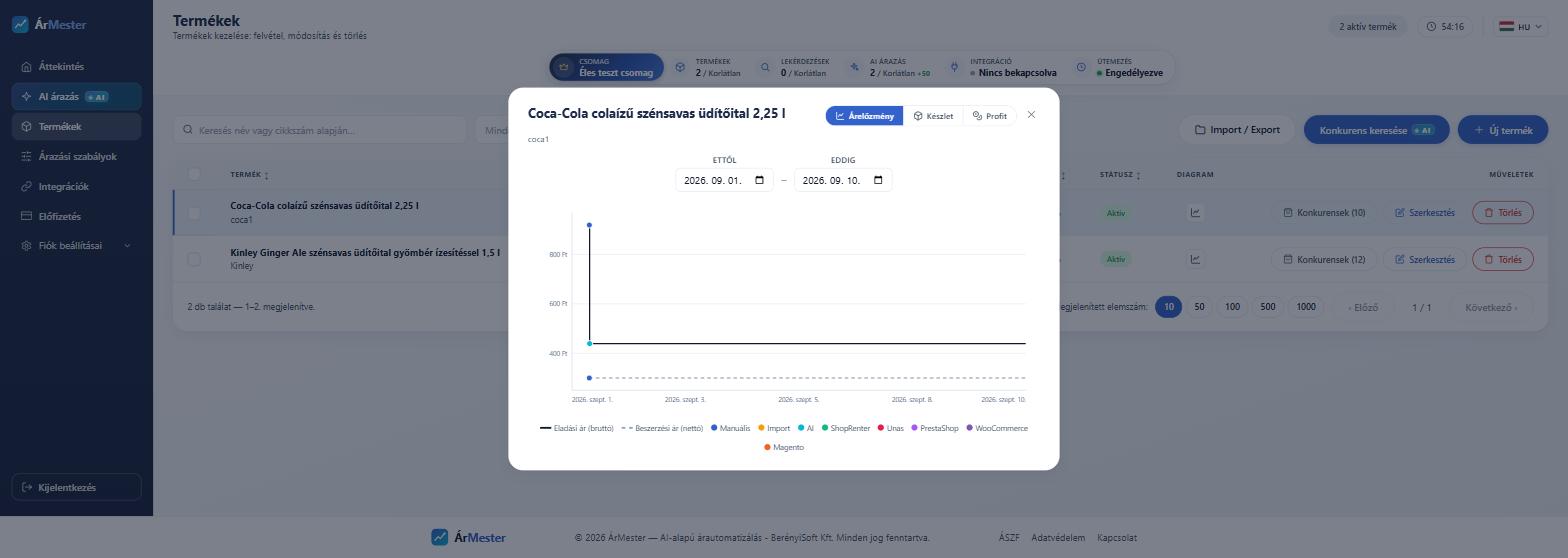Toggle ShopRenter legend entry
Viewport: 1568px width, 558px height.
click(x=846, y=428)
